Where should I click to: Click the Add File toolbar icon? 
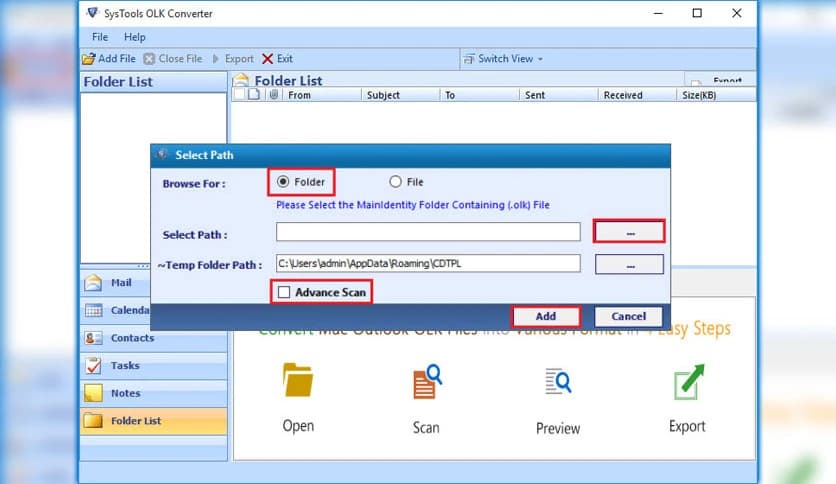89,59
